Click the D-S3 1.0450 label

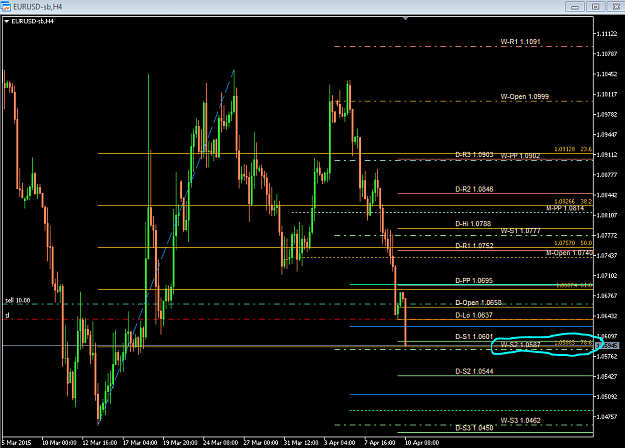coord(474,428)
